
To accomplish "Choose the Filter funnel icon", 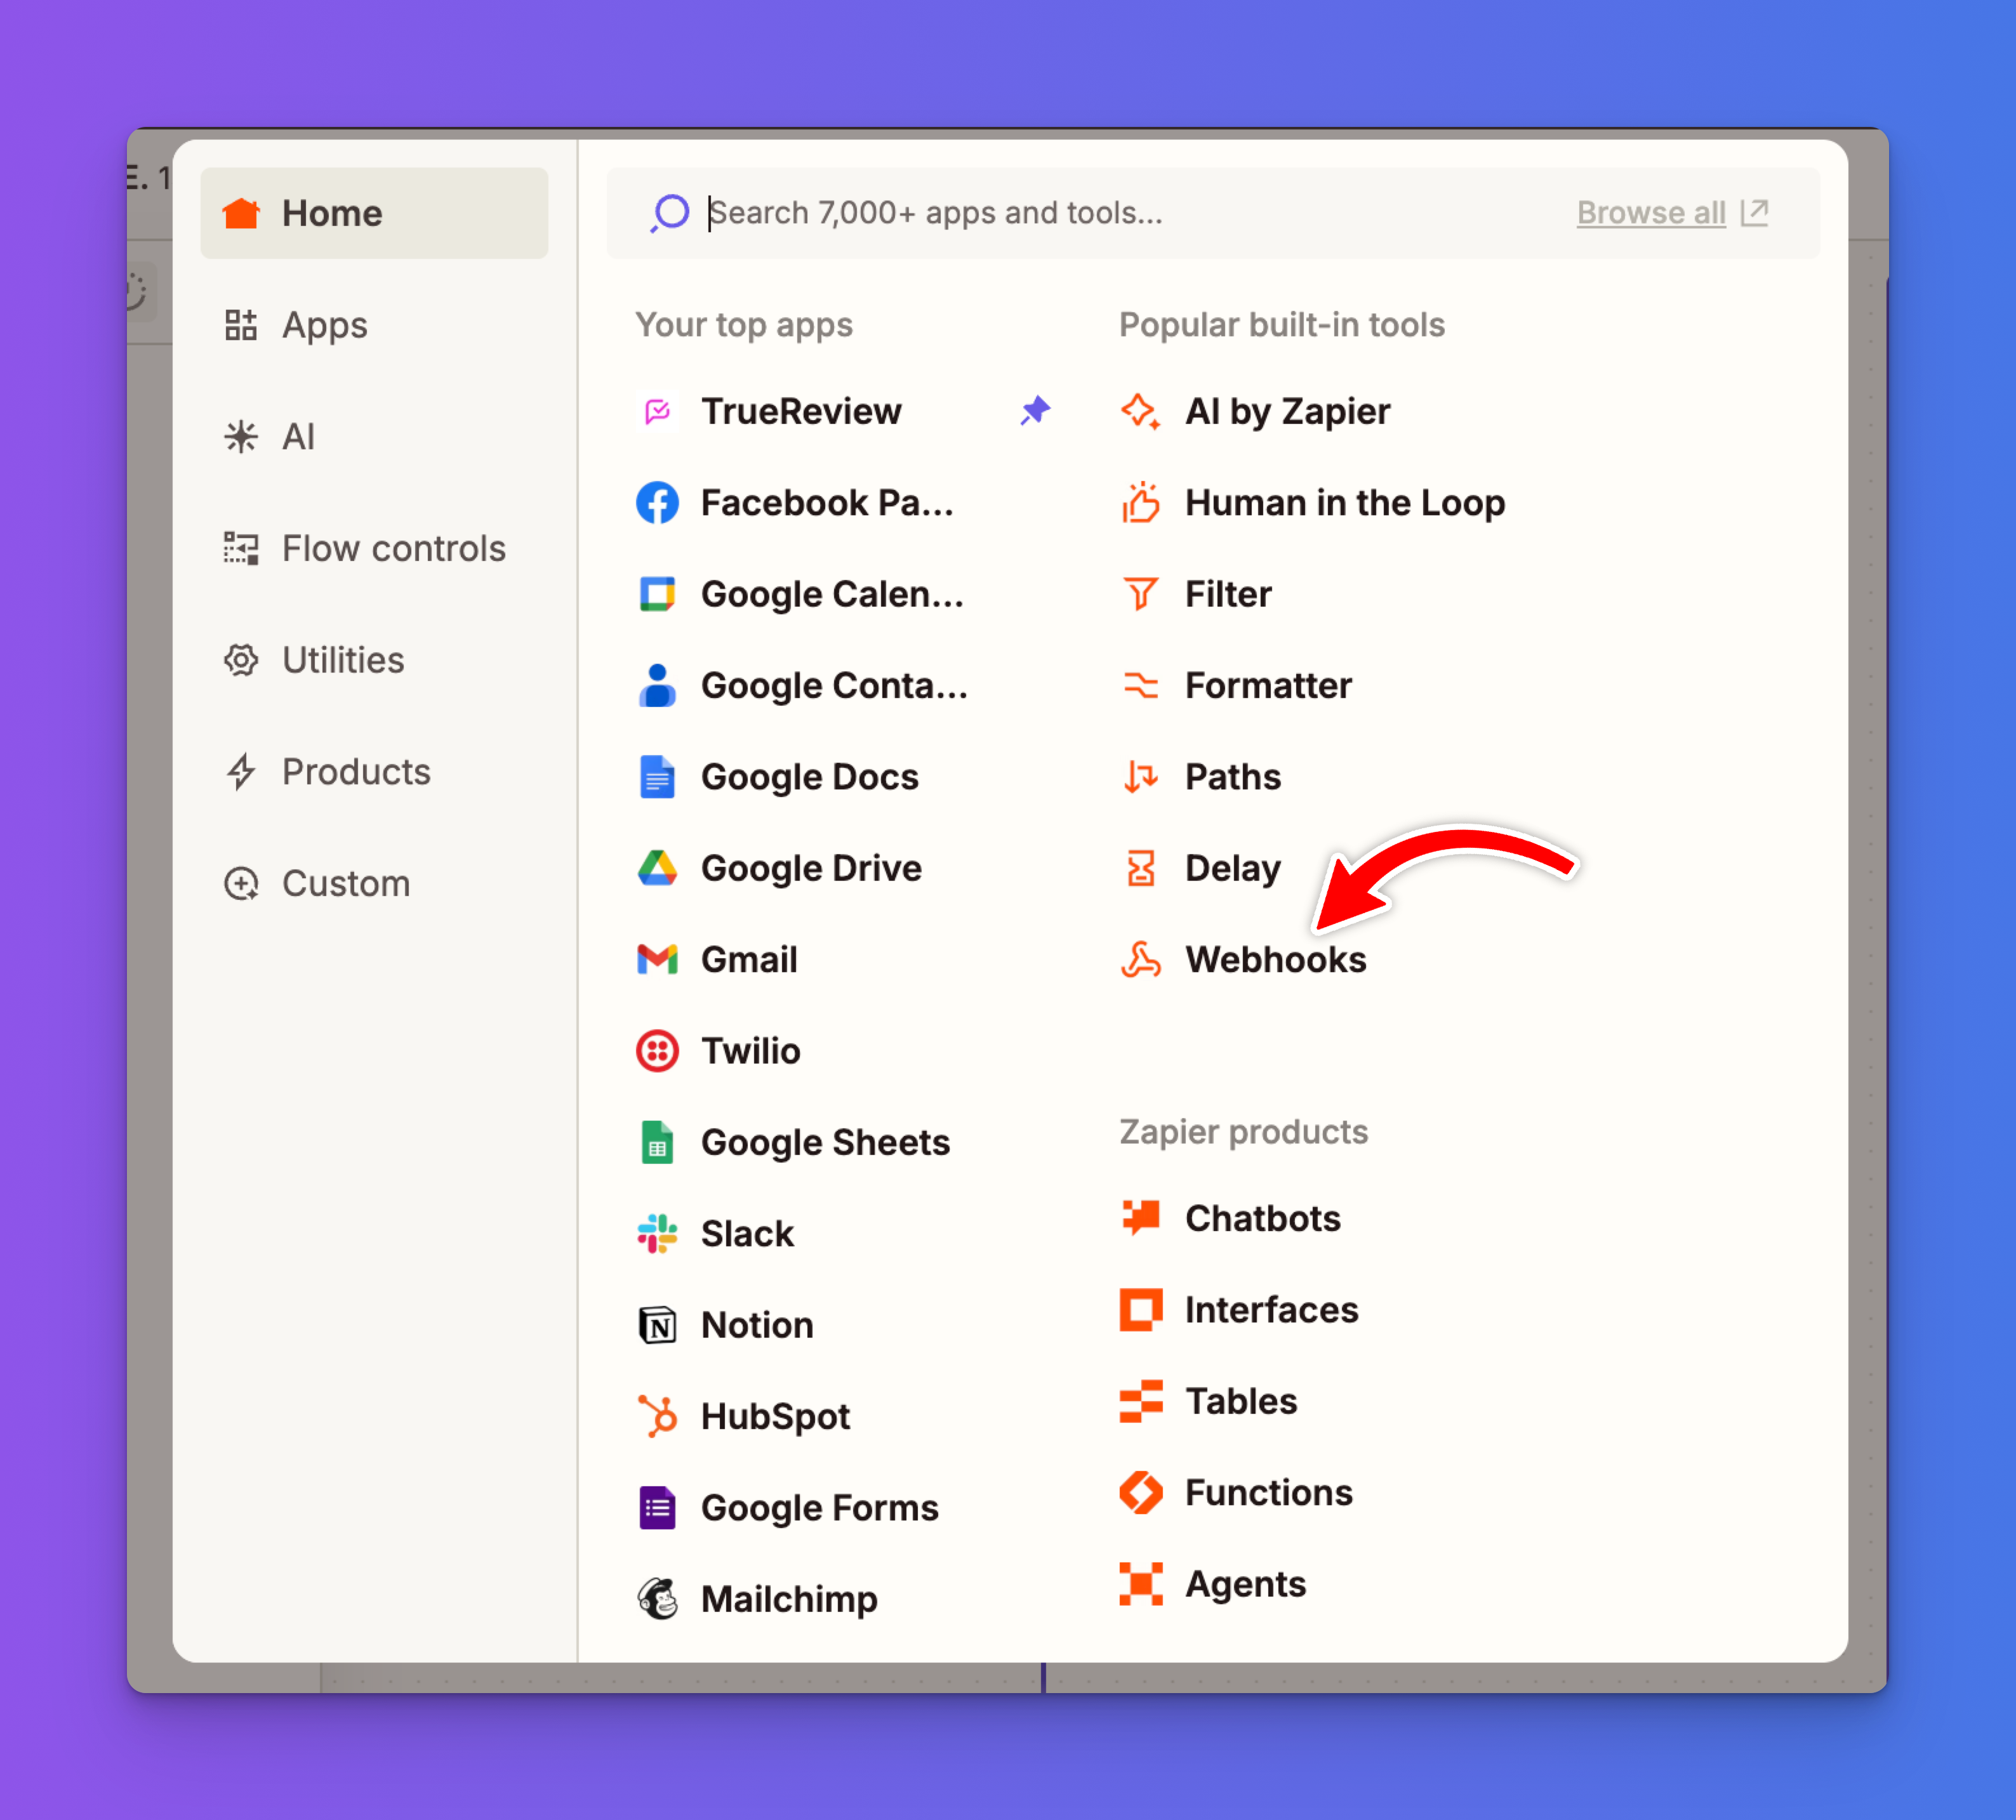I will (1140, 594).
